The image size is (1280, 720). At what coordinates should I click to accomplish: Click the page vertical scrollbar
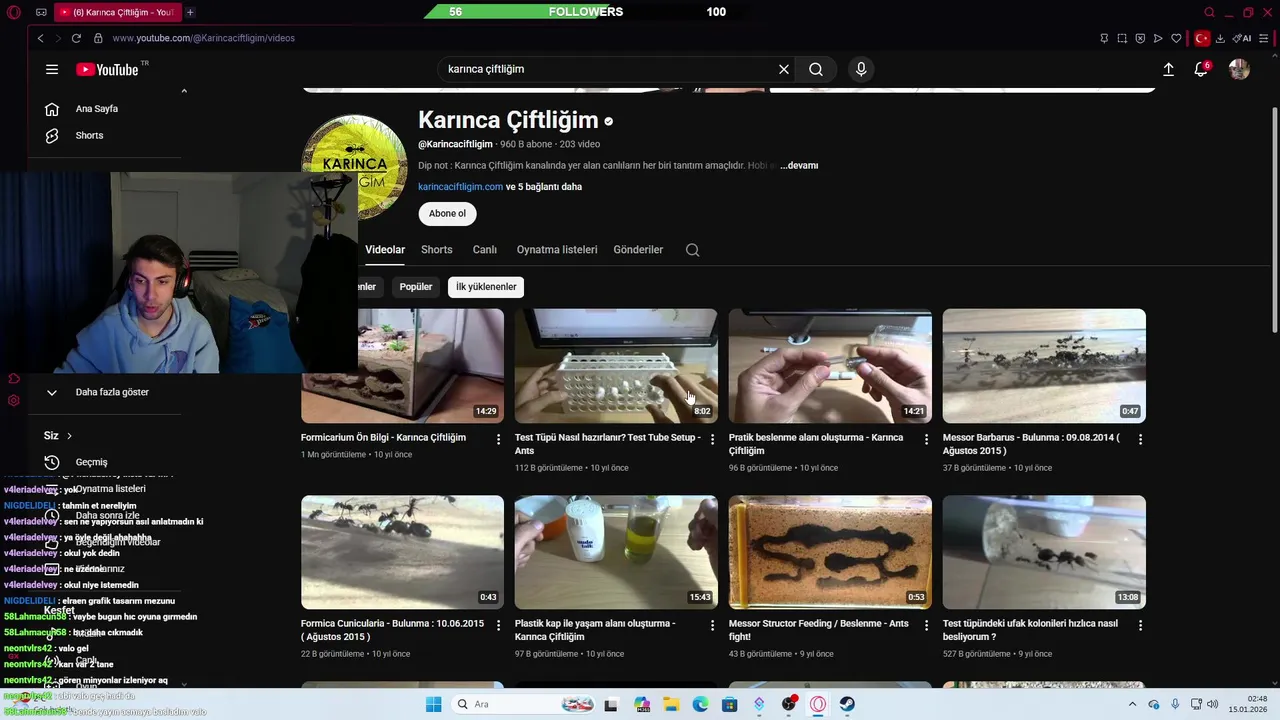coord(1274,220)
